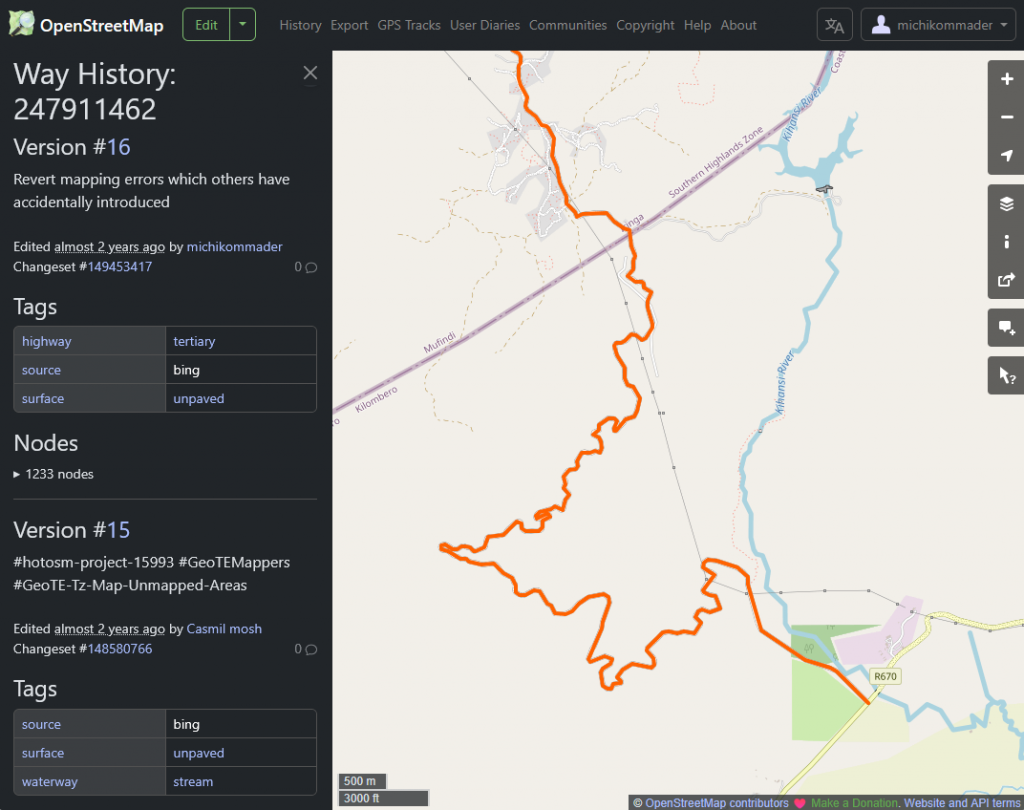Click the R670 road shield on map
Image resolution: width=1024 pixels, height=810 pixels.
(x=885, y=676)
